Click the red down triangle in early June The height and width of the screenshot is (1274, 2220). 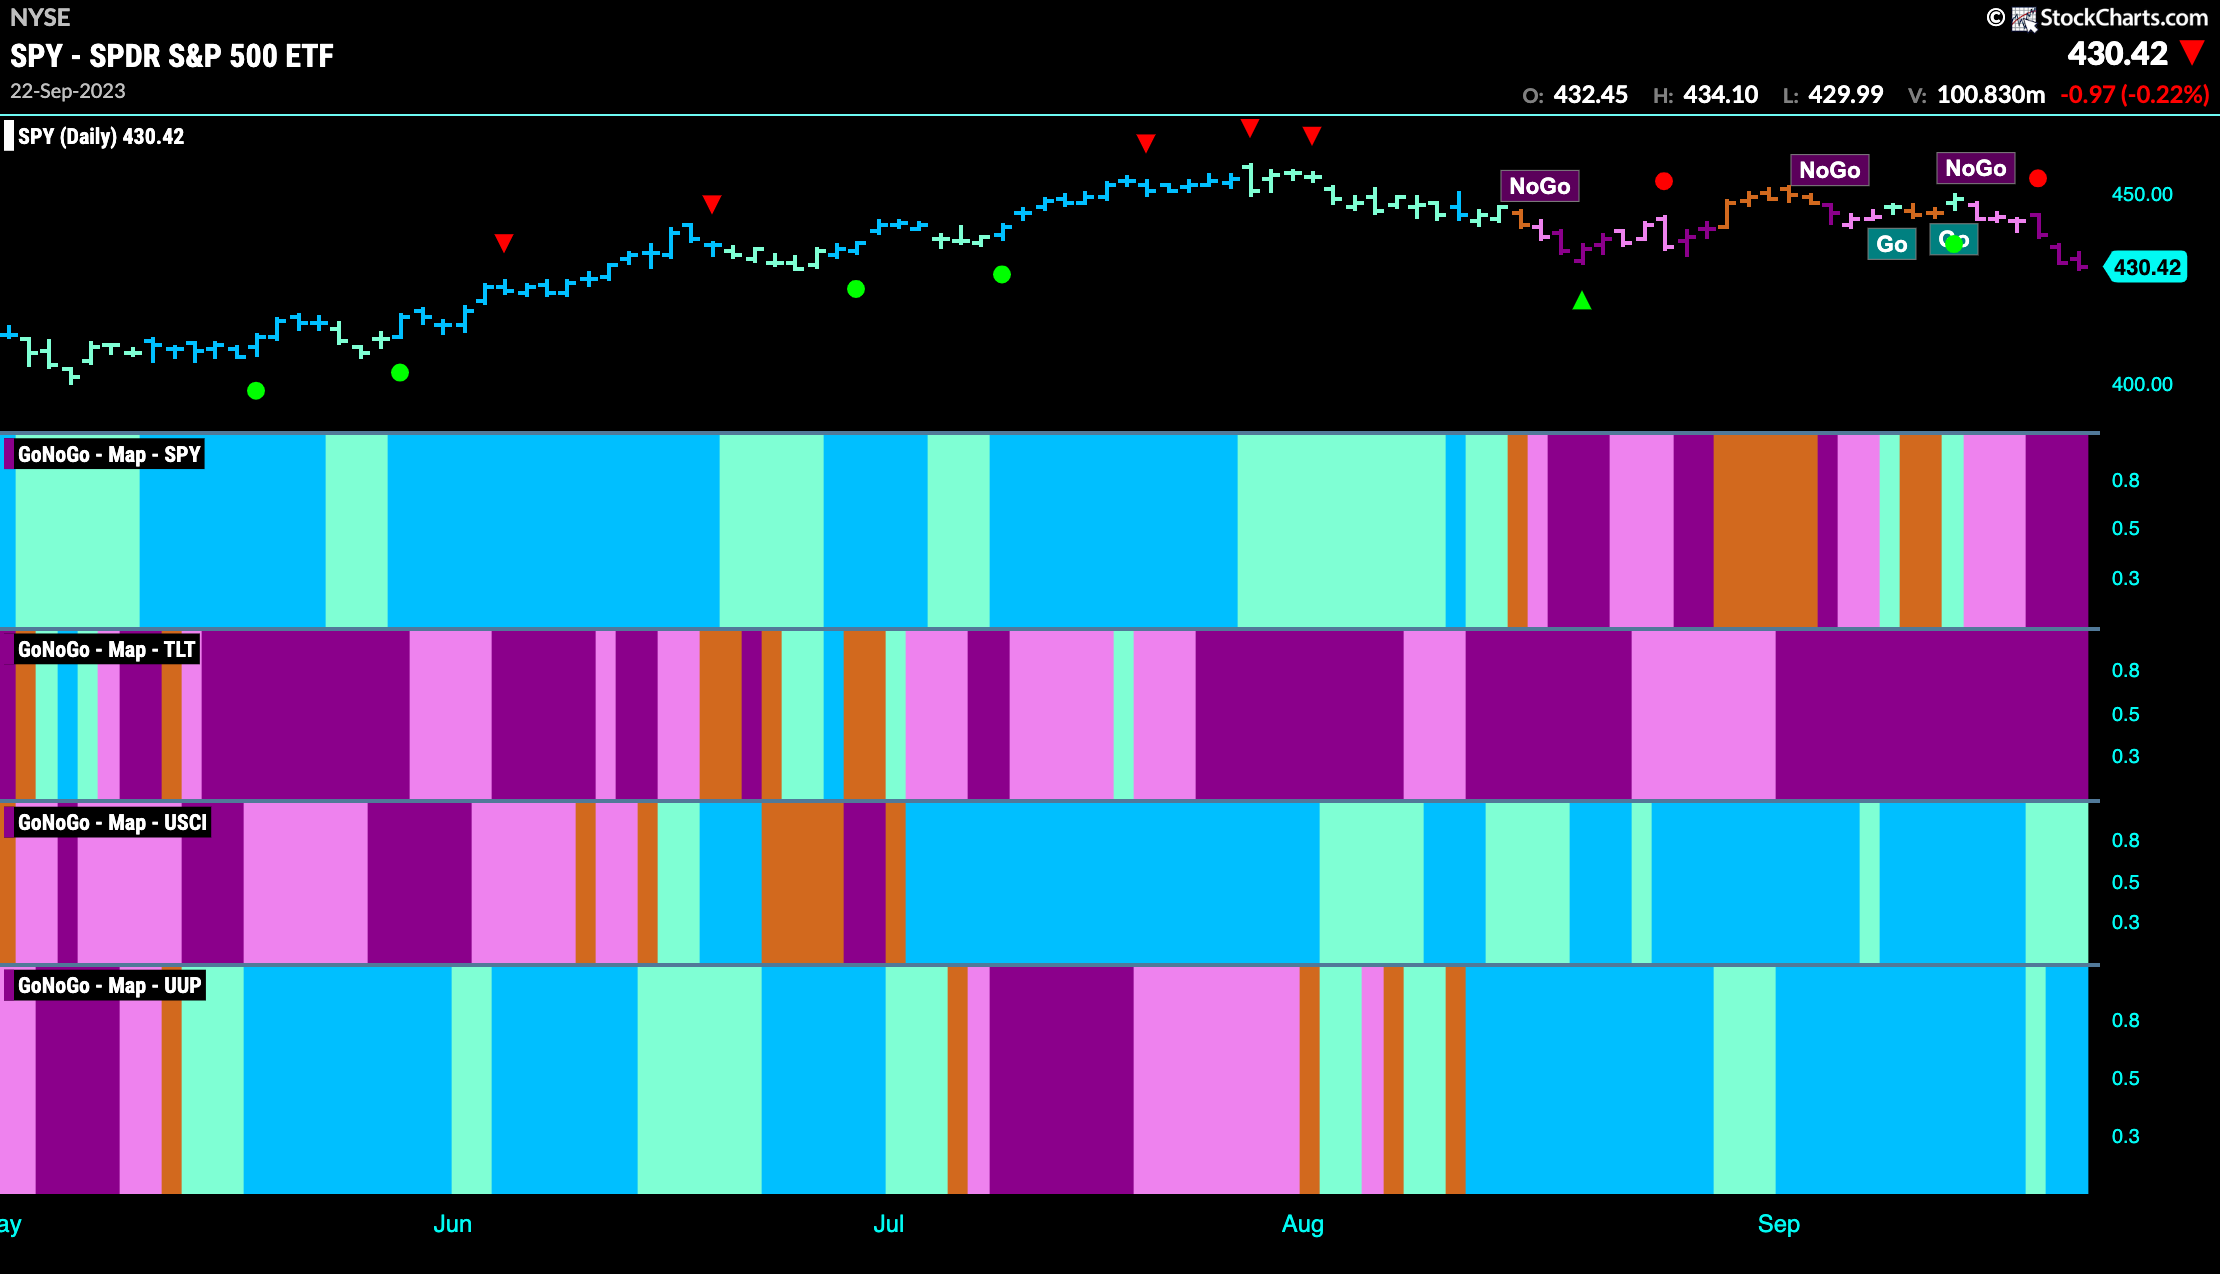coord(504,243)
